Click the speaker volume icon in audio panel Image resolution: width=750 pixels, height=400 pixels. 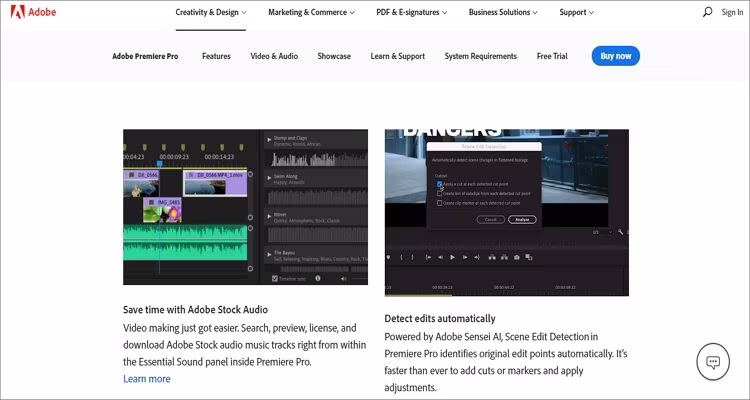tap(343, 278)
